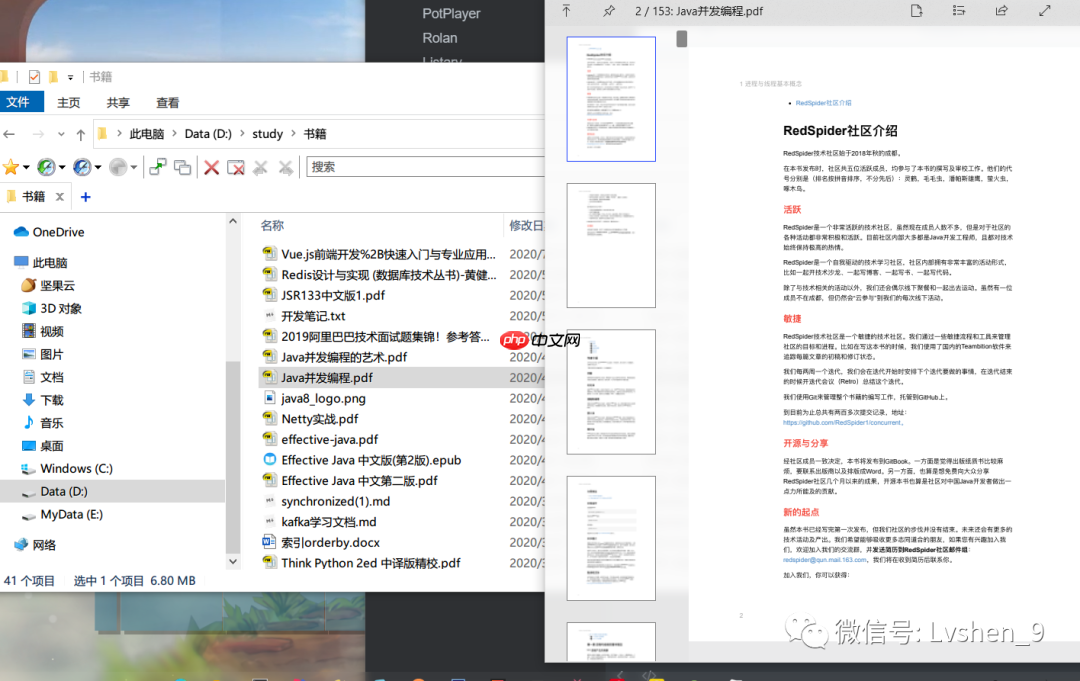Click the QTTabBar favorites star icon
Image resolution: width=1080 pixels, height=681 pixels.
coord(12,166)
